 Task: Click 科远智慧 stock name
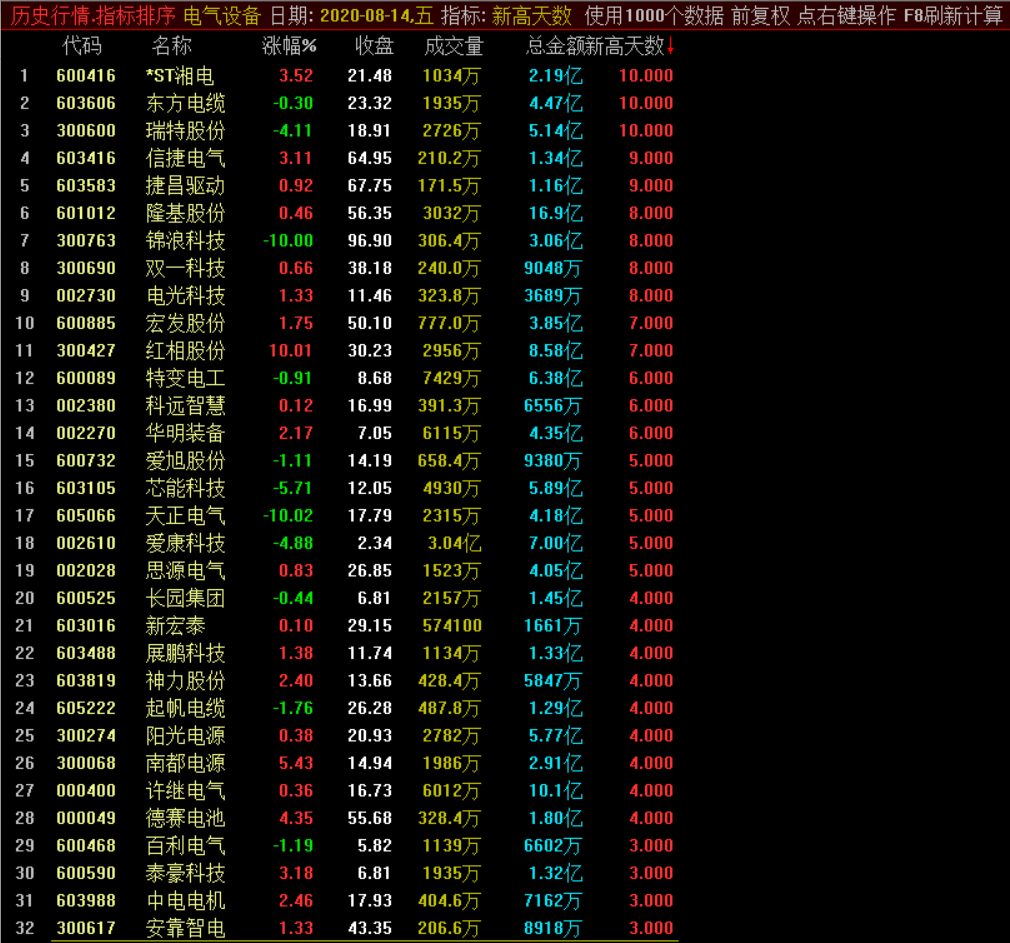186,406
